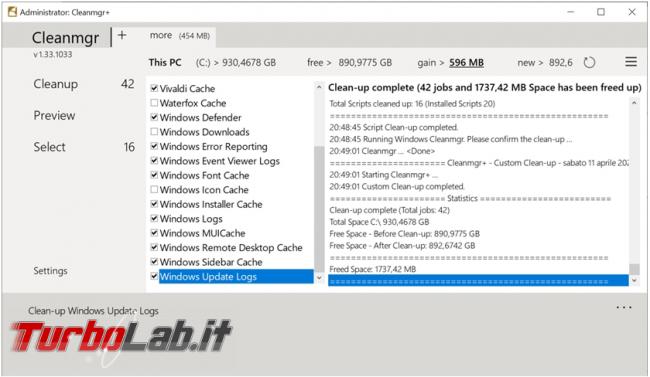This screenshot has width=650, height=377.
Task: Click the 20:48:45 Script Clean-up completed line
Action: click(393, 127)
